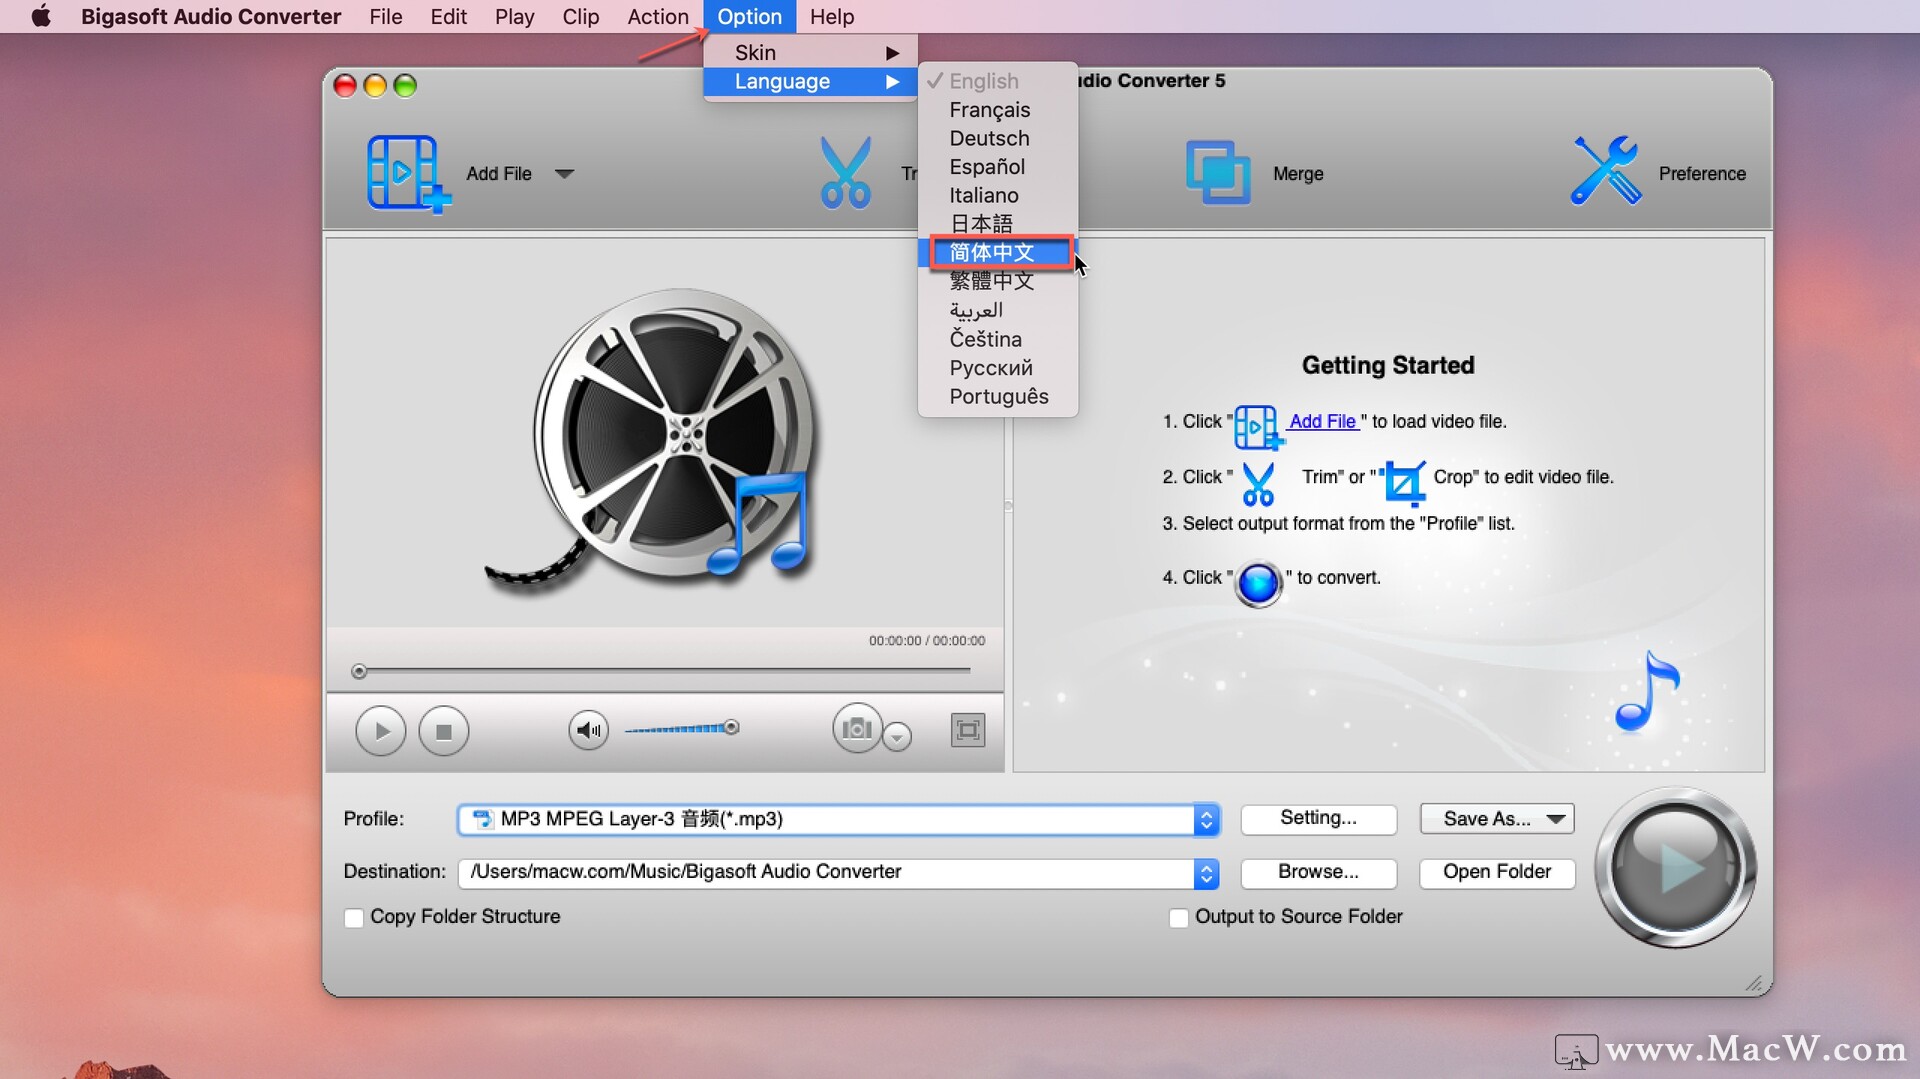Image resolution: width=1920 pixels, height=1079 pixels.
Task: Open the Edit menu
Action: click(x=448, y=17)
